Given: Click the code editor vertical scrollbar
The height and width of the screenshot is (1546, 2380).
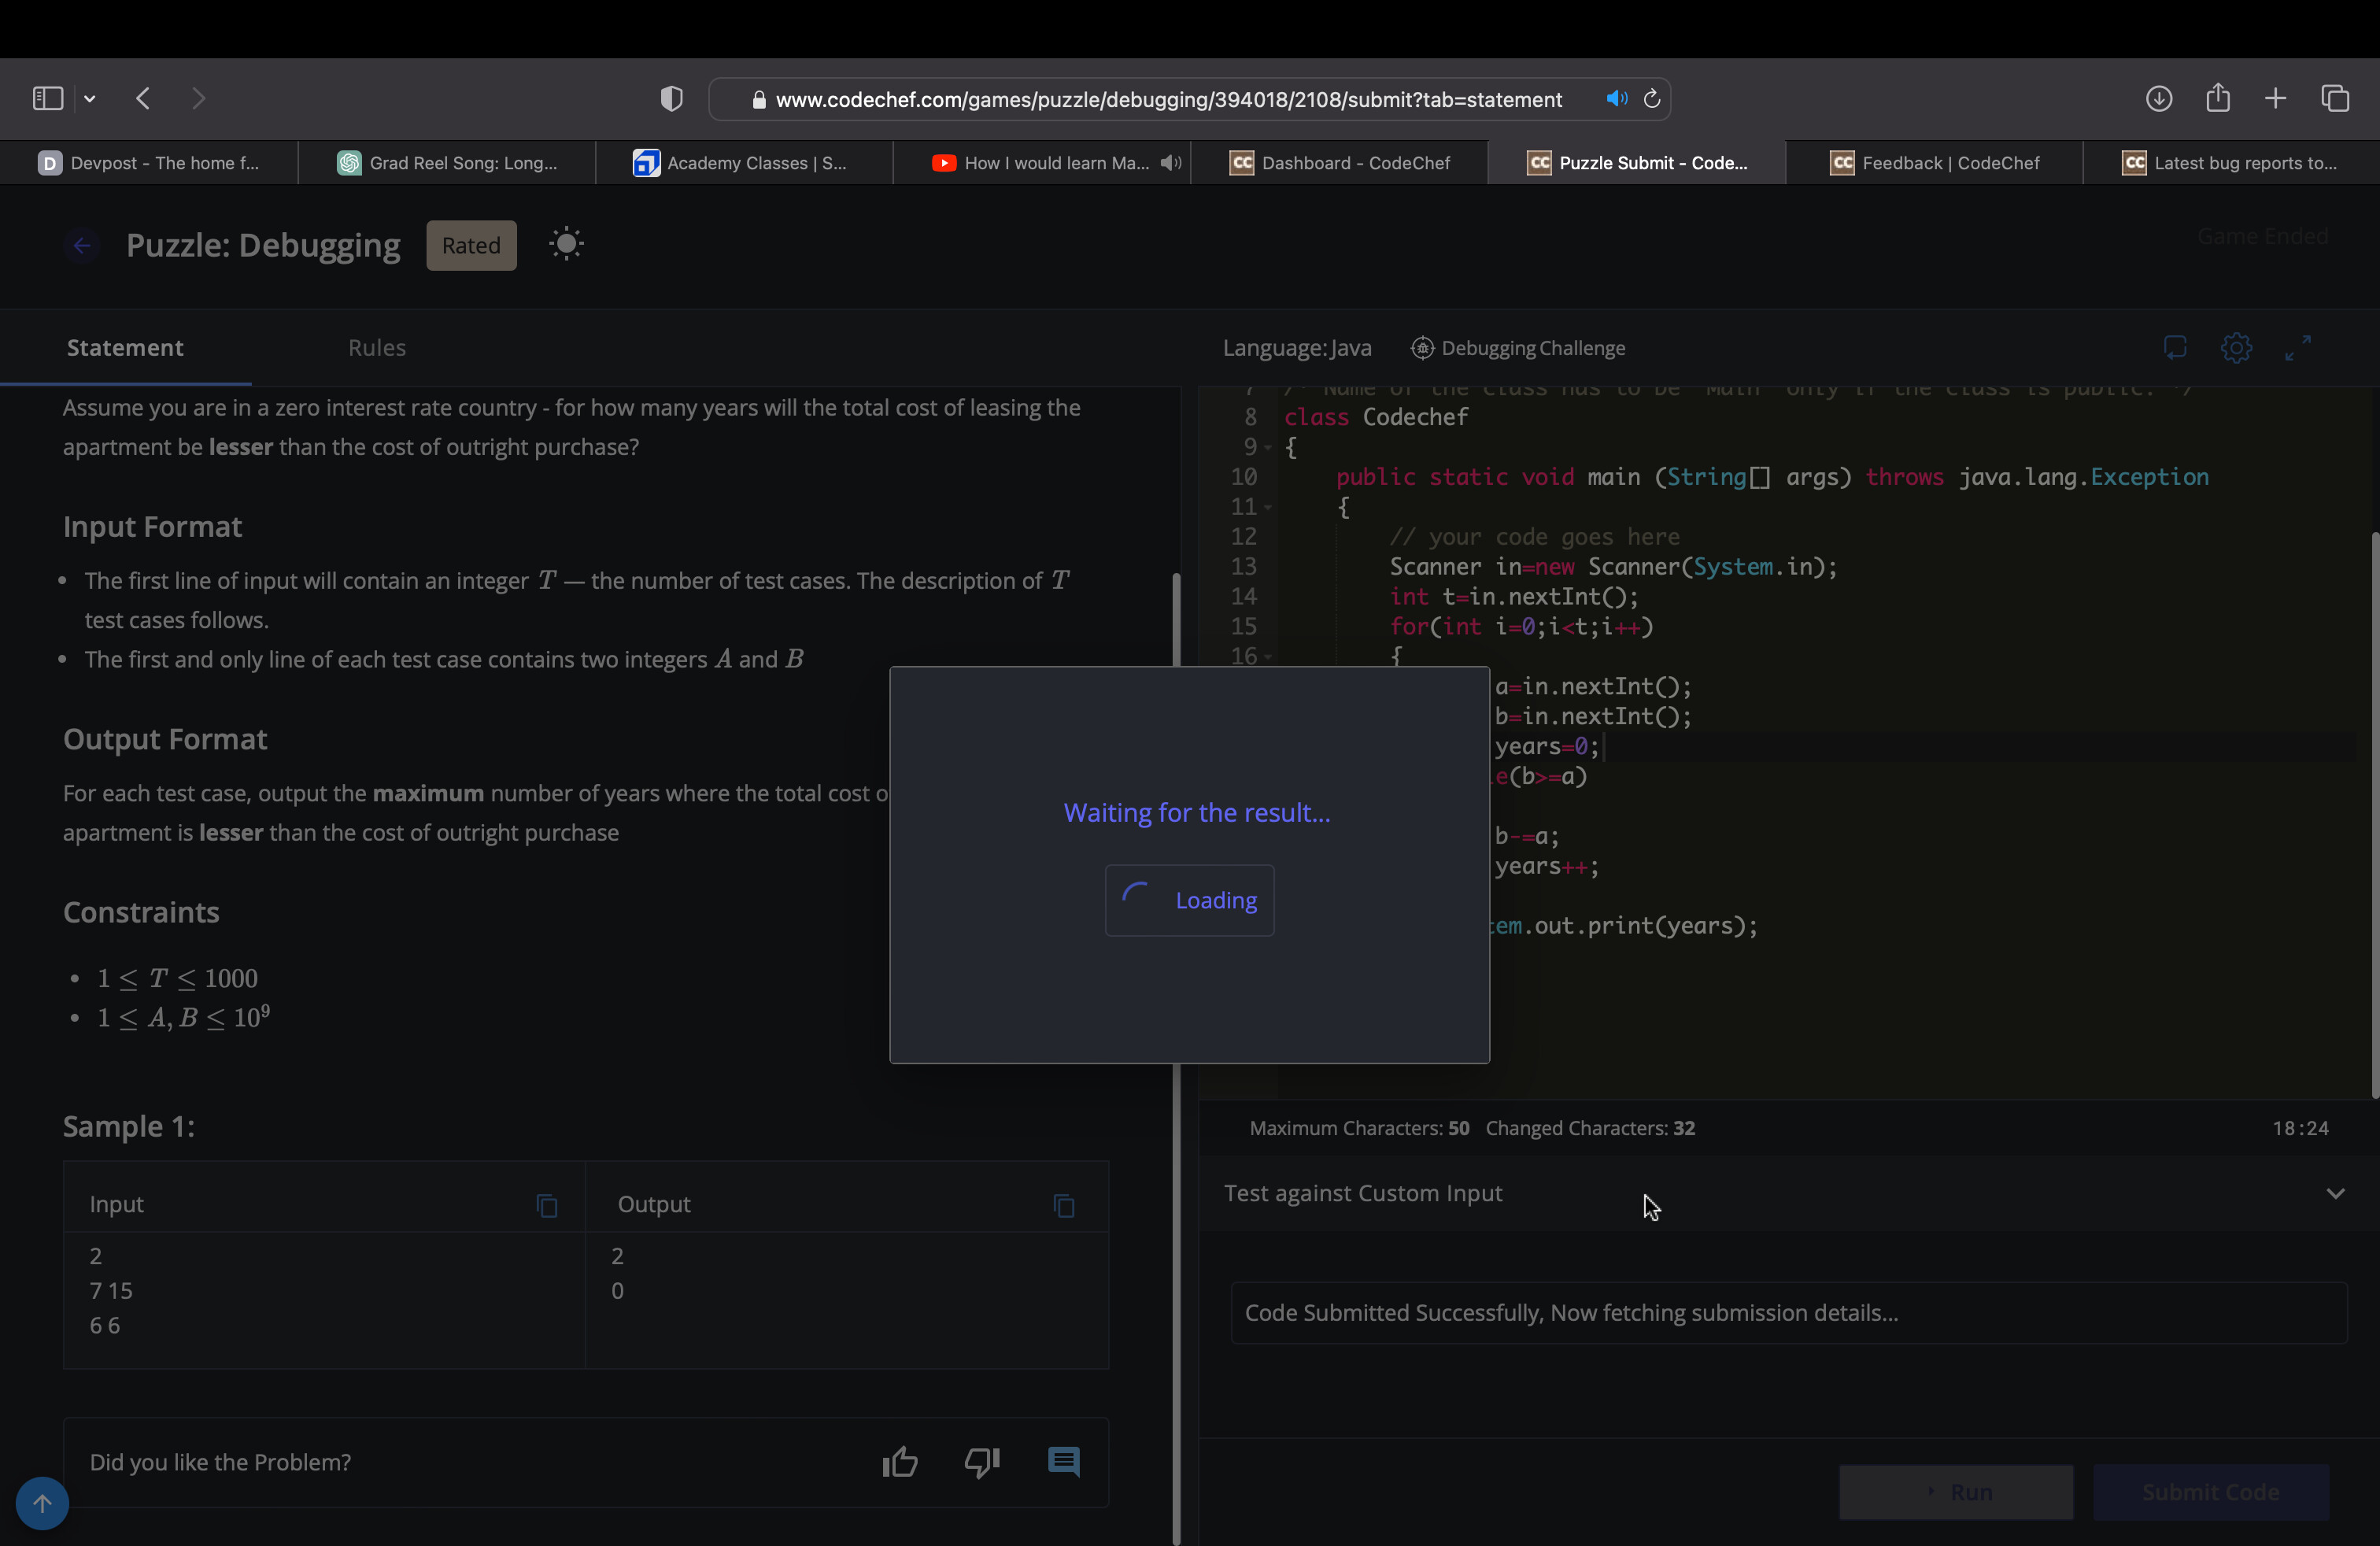Looking at the screenshot, I should (x=2374, y=815).
